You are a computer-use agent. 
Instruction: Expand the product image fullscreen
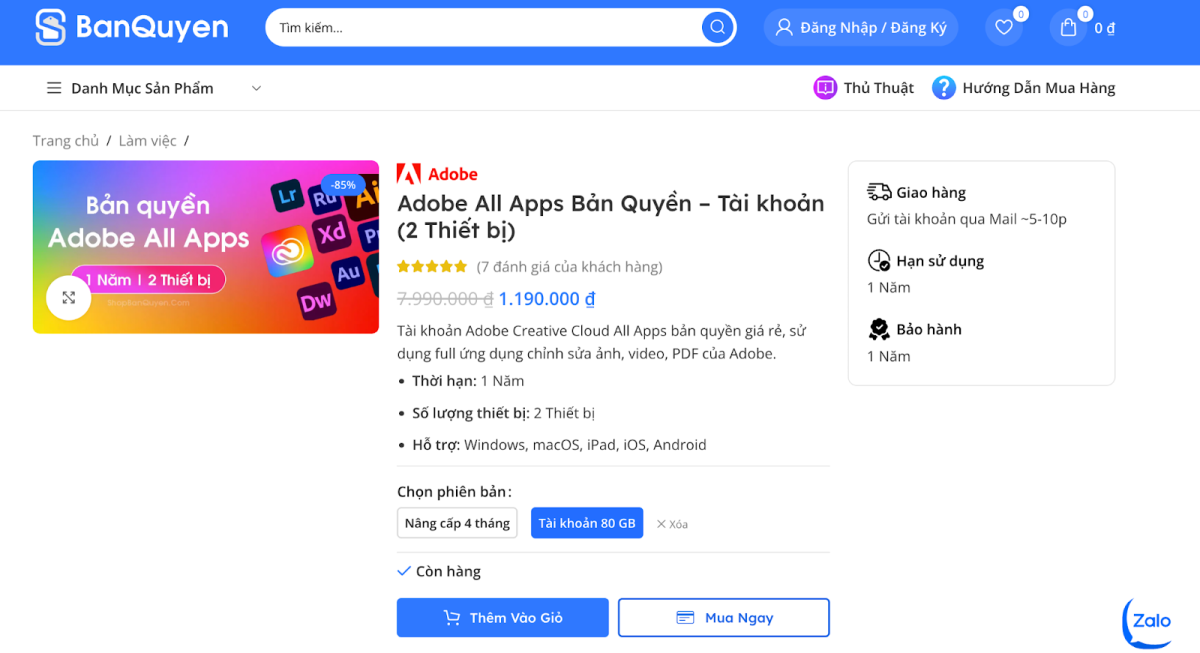pyautogui.click(x=69, y=297)
